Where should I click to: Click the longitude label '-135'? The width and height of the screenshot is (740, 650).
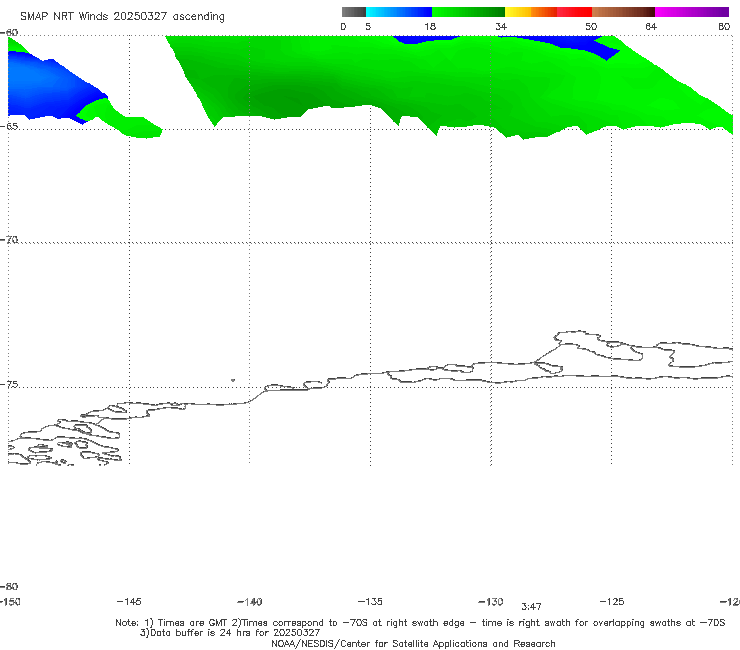(370, 601)
